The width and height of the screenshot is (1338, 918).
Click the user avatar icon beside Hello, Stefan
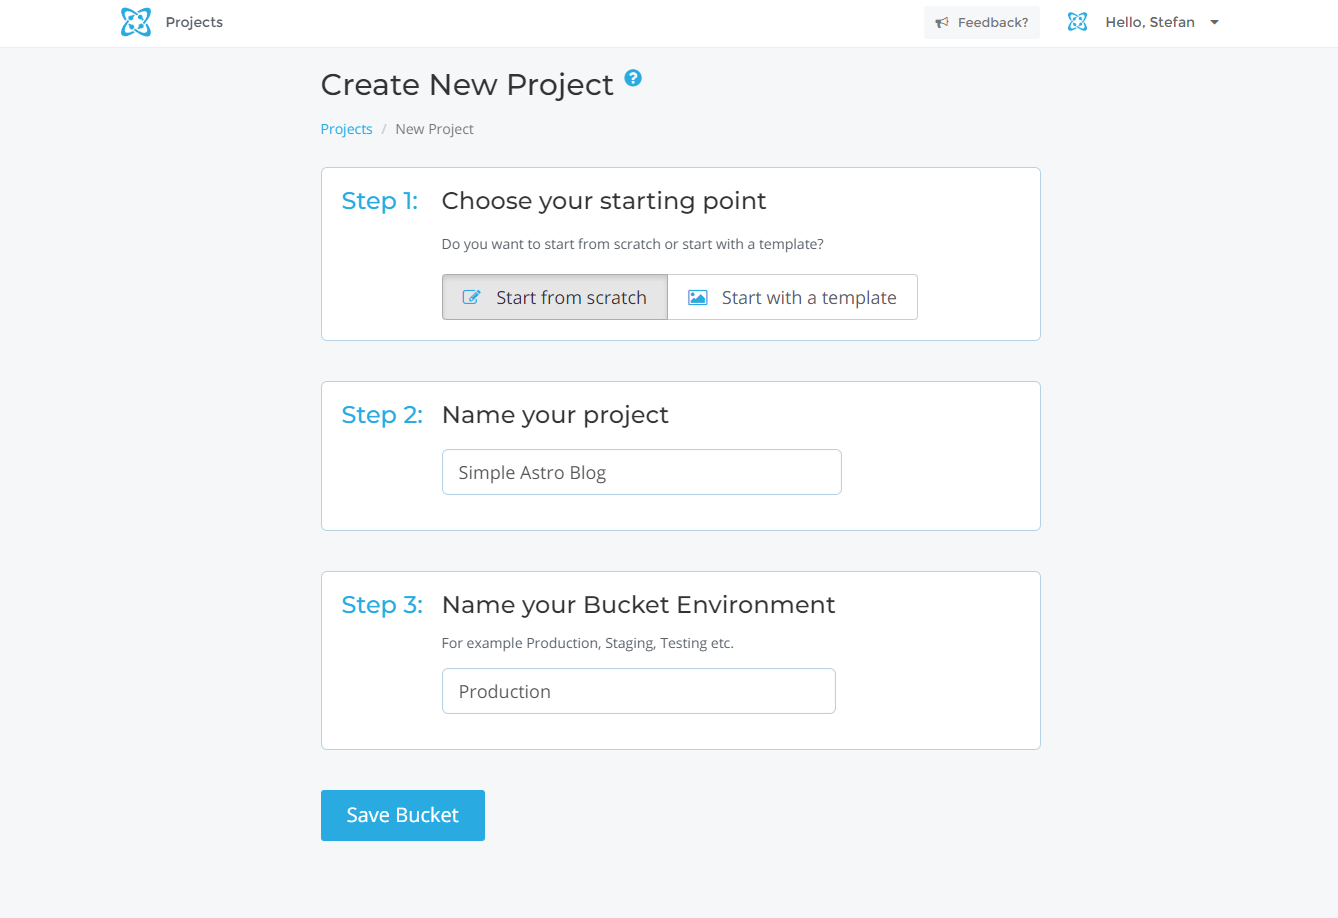1077,22
